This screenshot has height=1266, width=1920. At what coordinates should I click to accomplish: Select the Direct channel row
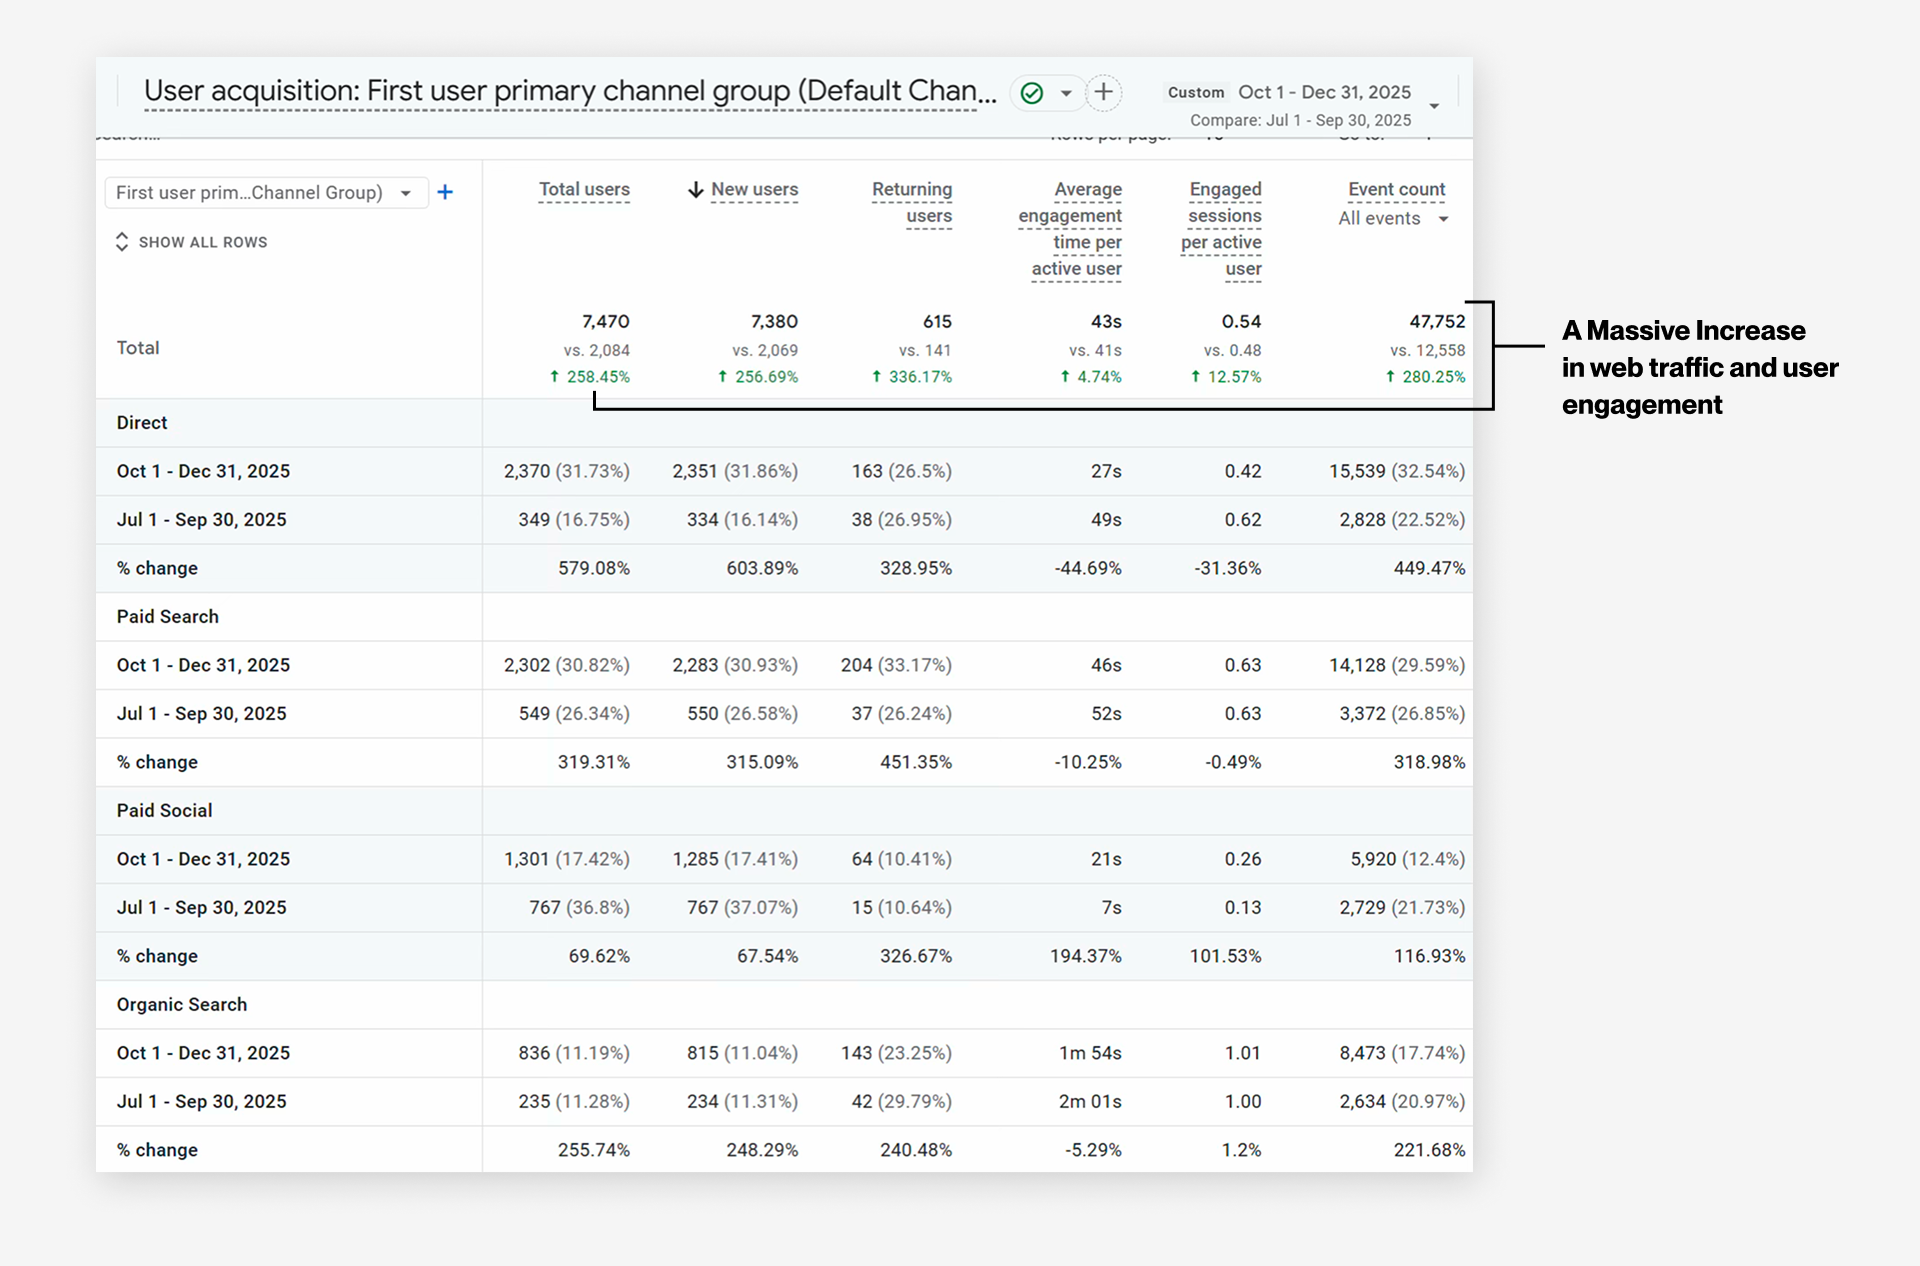[142, 422]
